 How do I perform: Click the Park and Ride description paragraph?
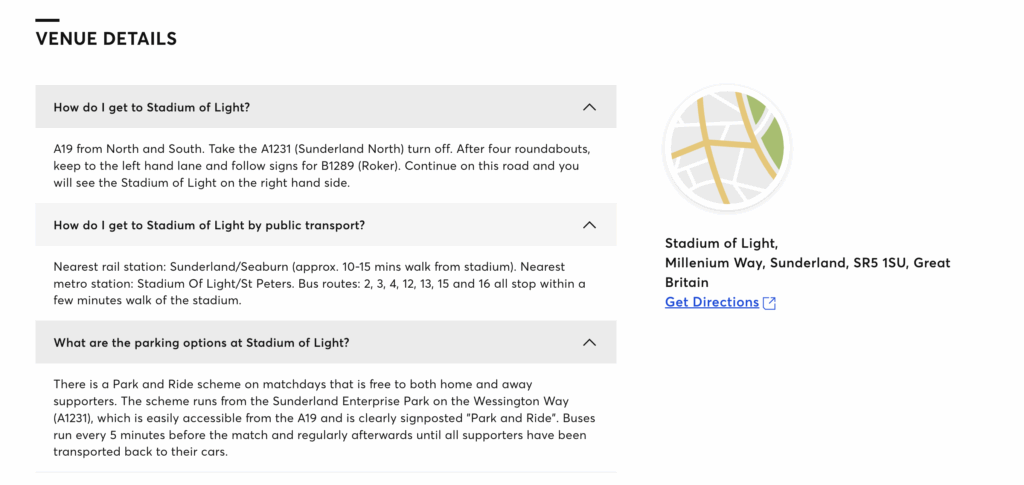tap(324, 418)
